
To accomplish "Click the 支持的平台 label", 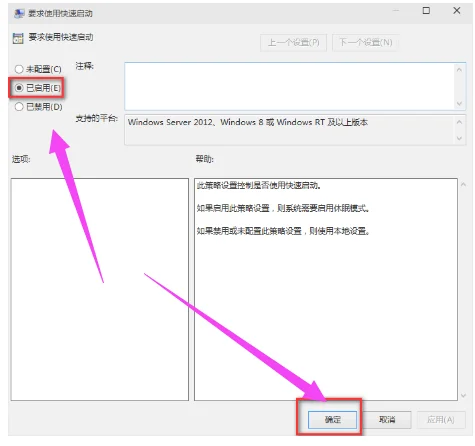I will point(97,118).
